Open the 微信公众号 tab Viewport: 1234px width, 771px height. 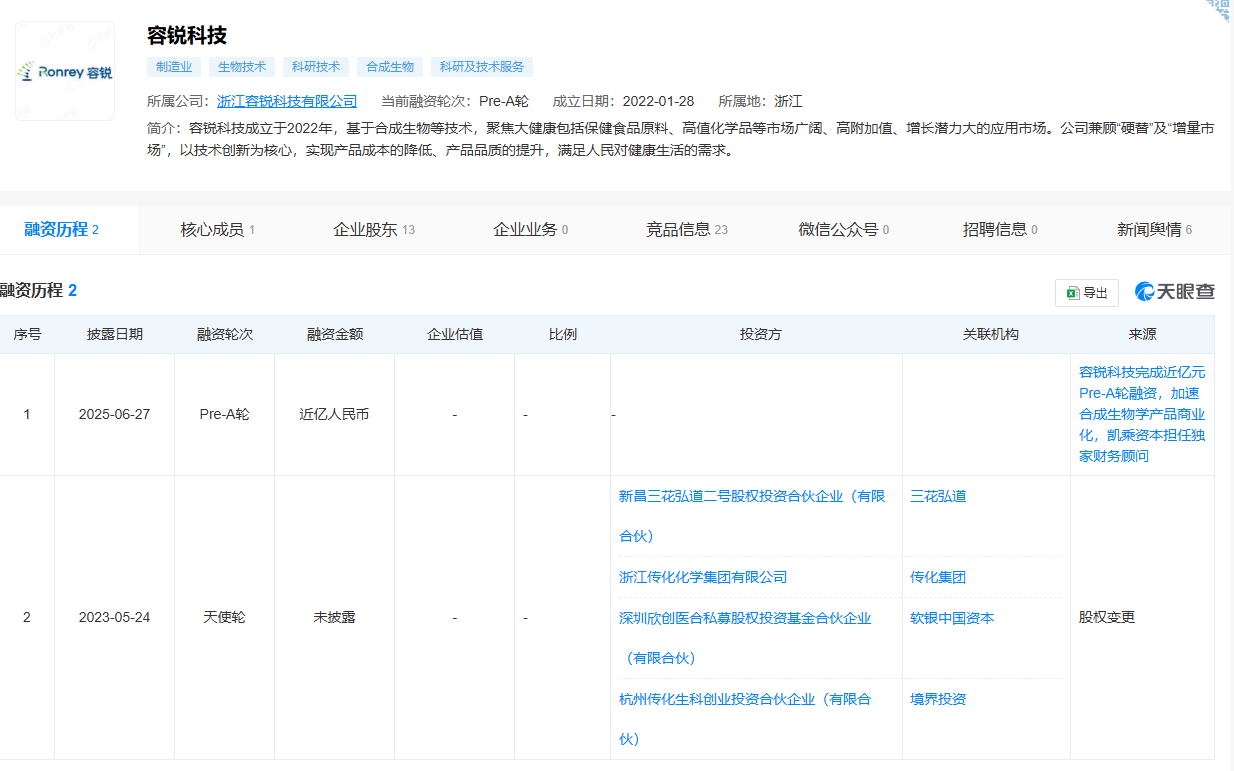coord(844,230)
